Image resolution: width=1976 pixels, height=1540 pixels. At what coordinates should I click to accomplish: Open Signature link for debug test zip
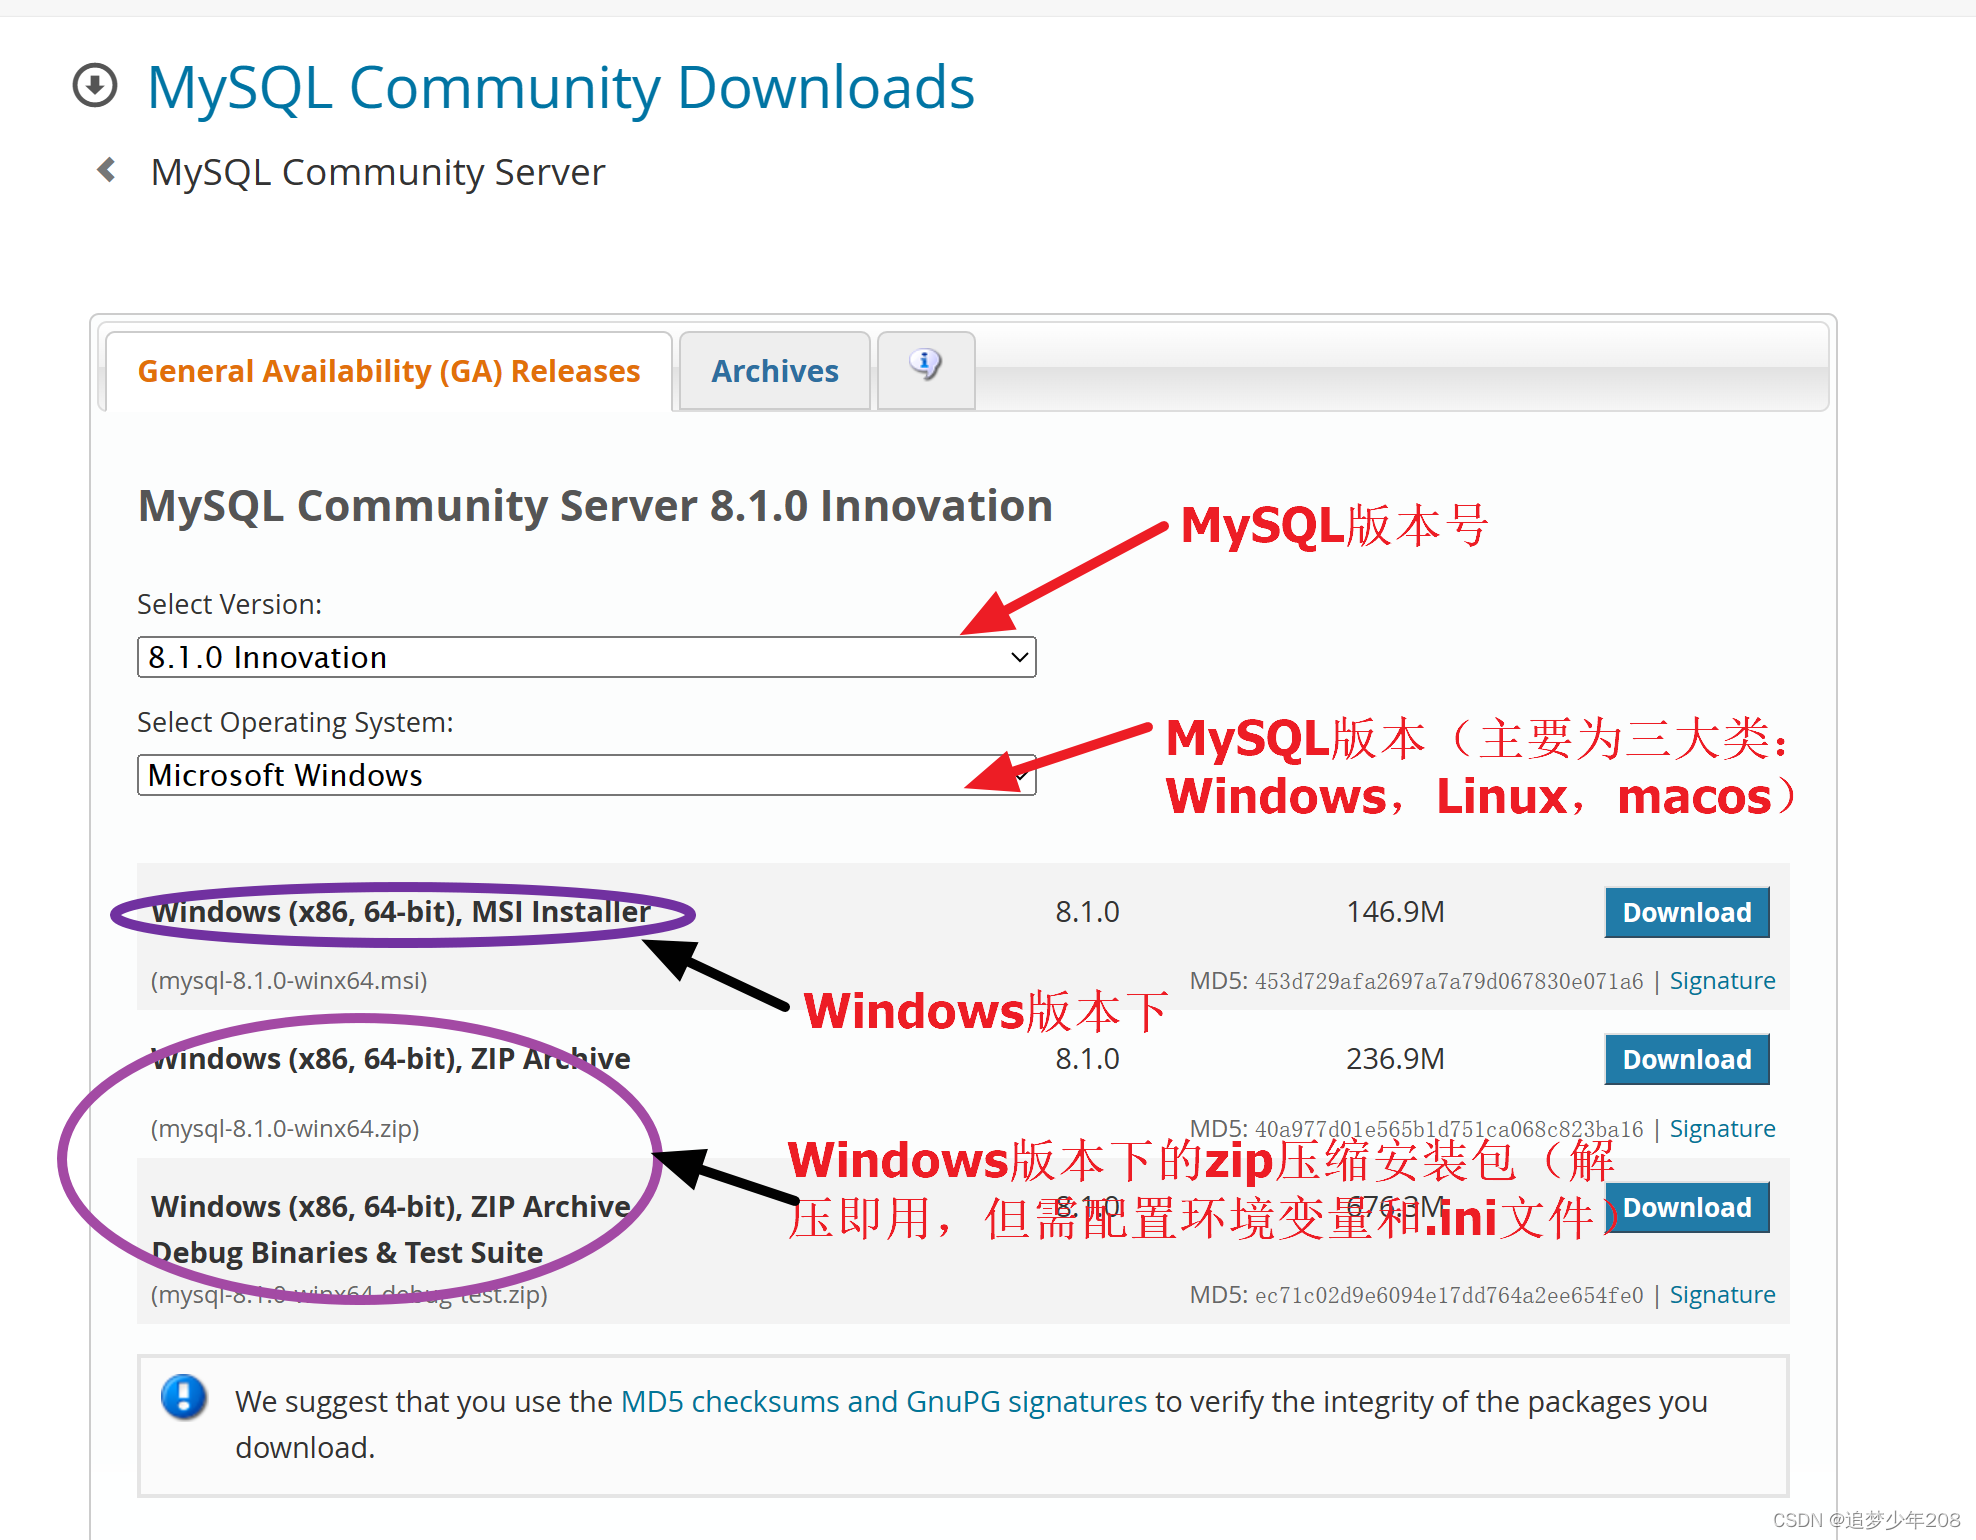1722,1295
